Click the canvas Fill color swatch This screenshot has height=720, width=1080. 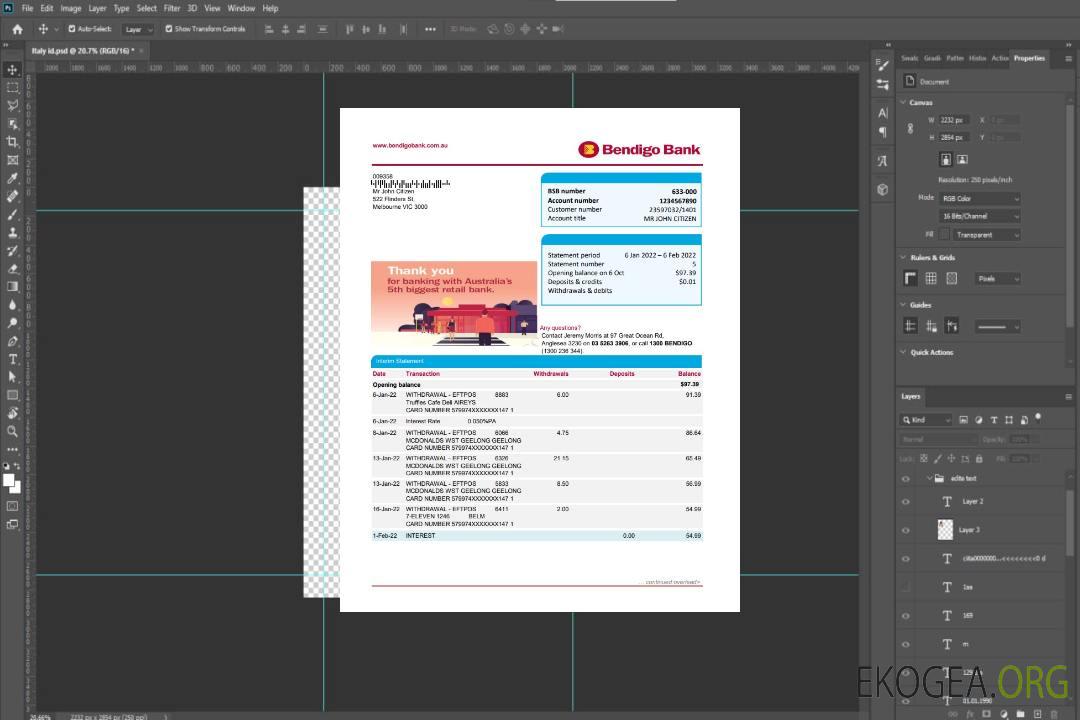point(945,235)
